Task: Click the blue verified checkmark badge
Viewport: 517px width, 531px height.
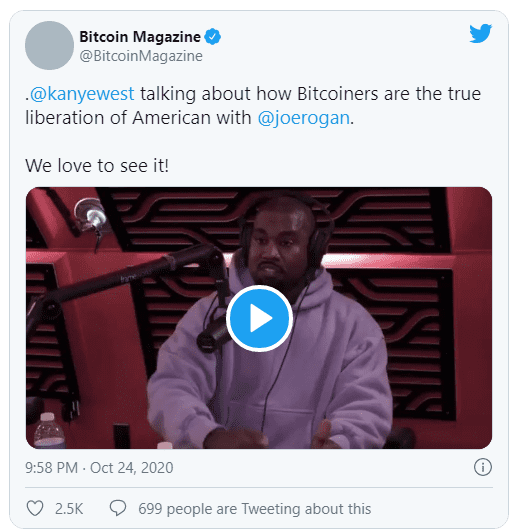Action: pyautogui.click(x=212, y=37)
